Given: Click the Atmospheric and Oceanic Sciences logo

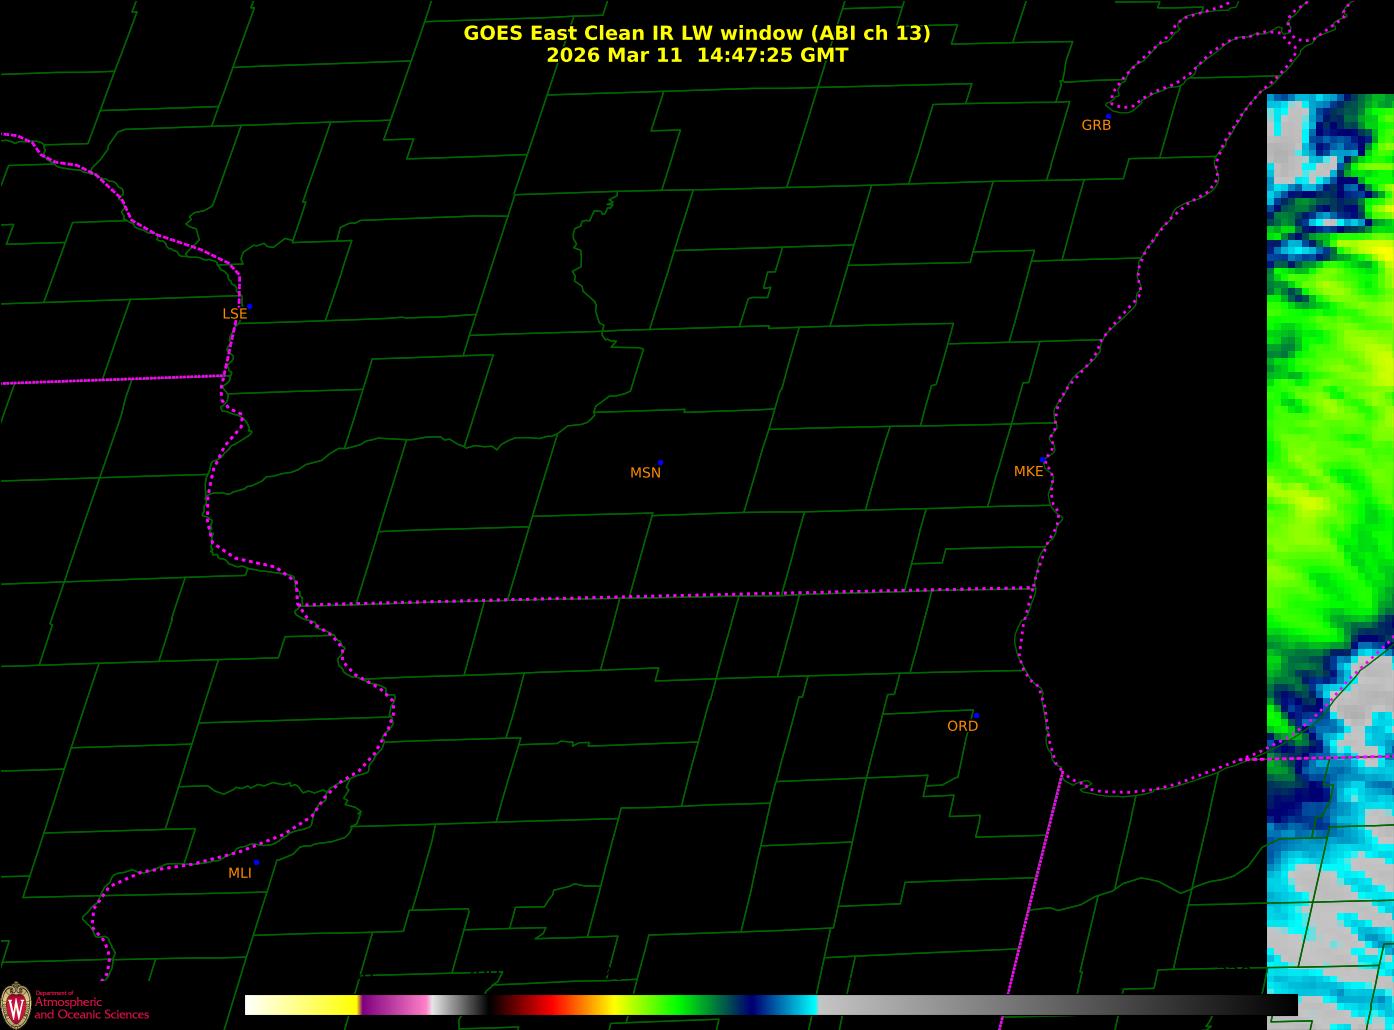Looking at the screenshot, I should 75,1004.
